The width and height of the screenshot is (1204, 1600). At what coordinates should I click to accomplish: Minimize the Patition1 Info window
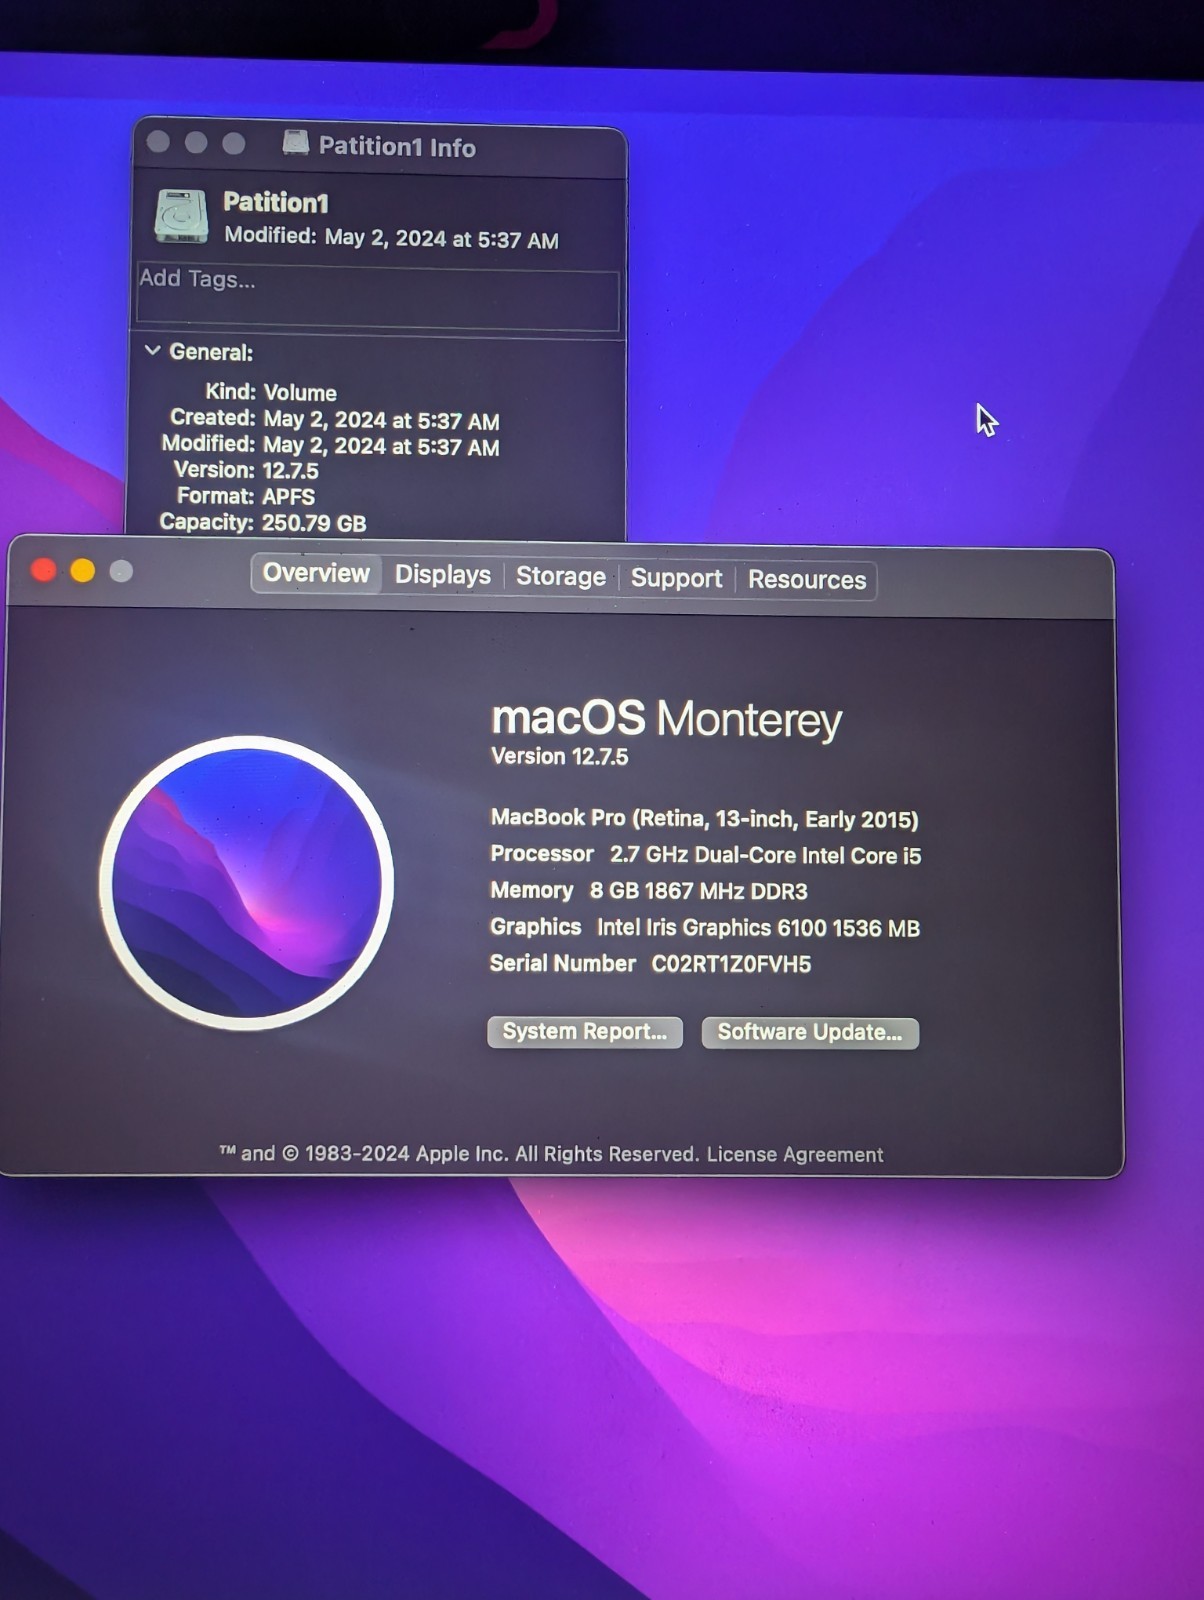[196, 143]
